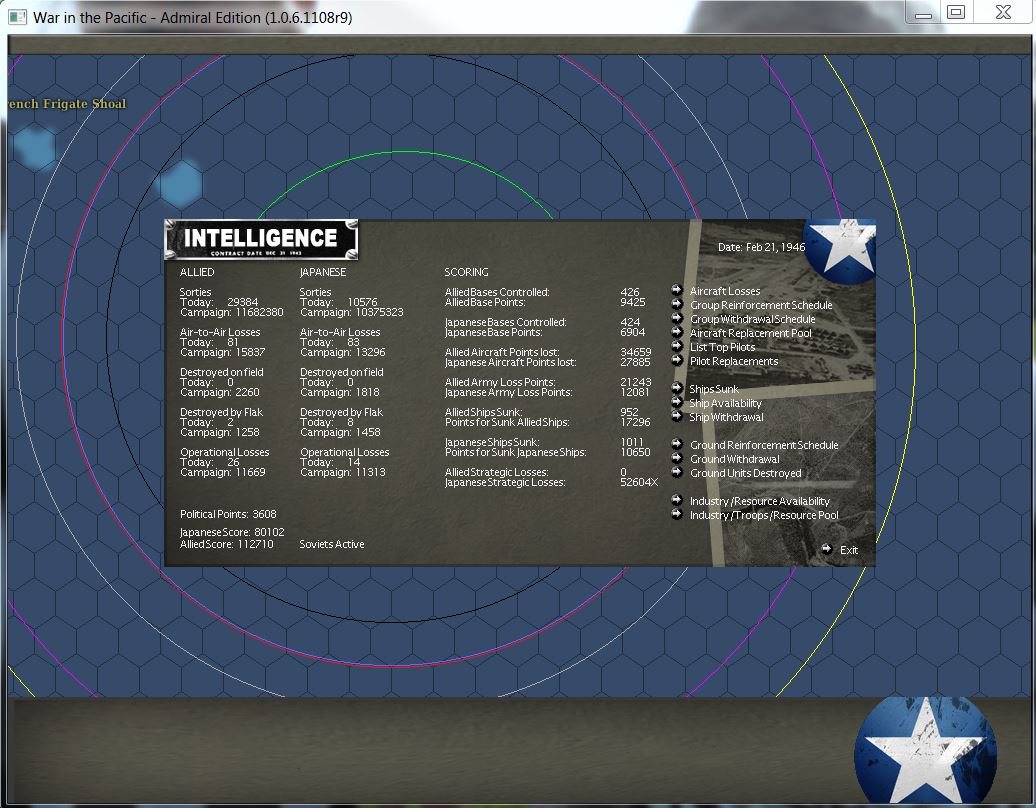Click the arrow icon beside Aircraft Losses
Image resolution: width=1036 pixels, height=808 pixels.
pos(677,290)
